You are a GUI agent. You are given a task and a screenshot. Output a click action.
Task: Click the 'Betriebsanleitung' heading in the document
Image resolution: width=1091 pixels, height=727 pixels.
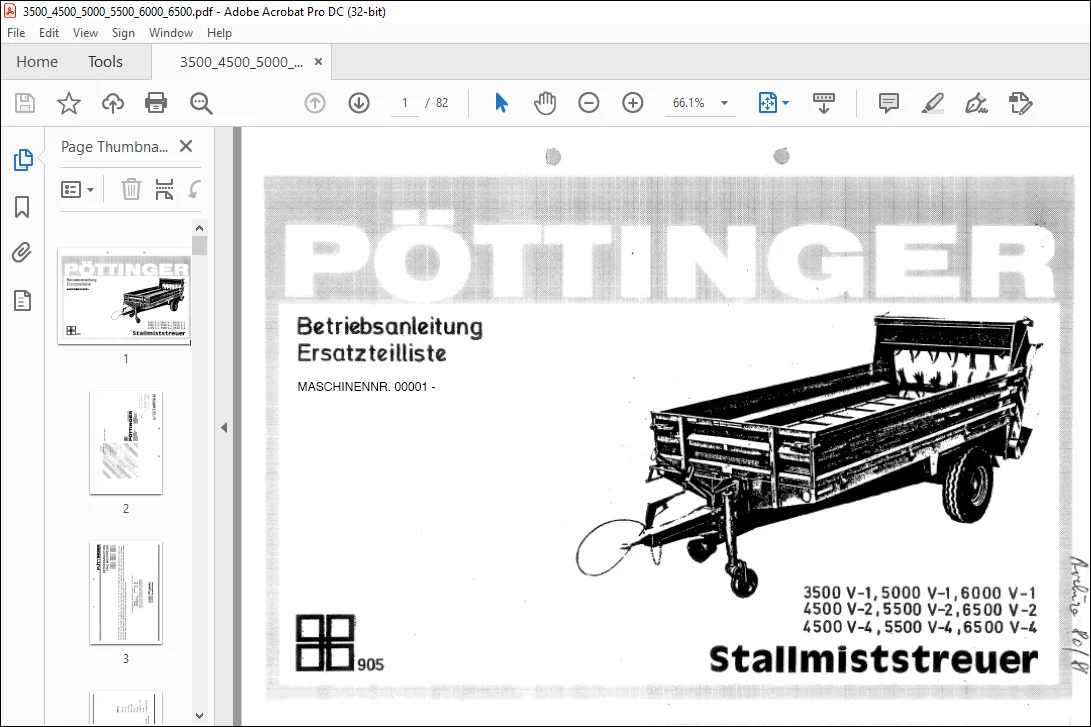tap(390, 326)
